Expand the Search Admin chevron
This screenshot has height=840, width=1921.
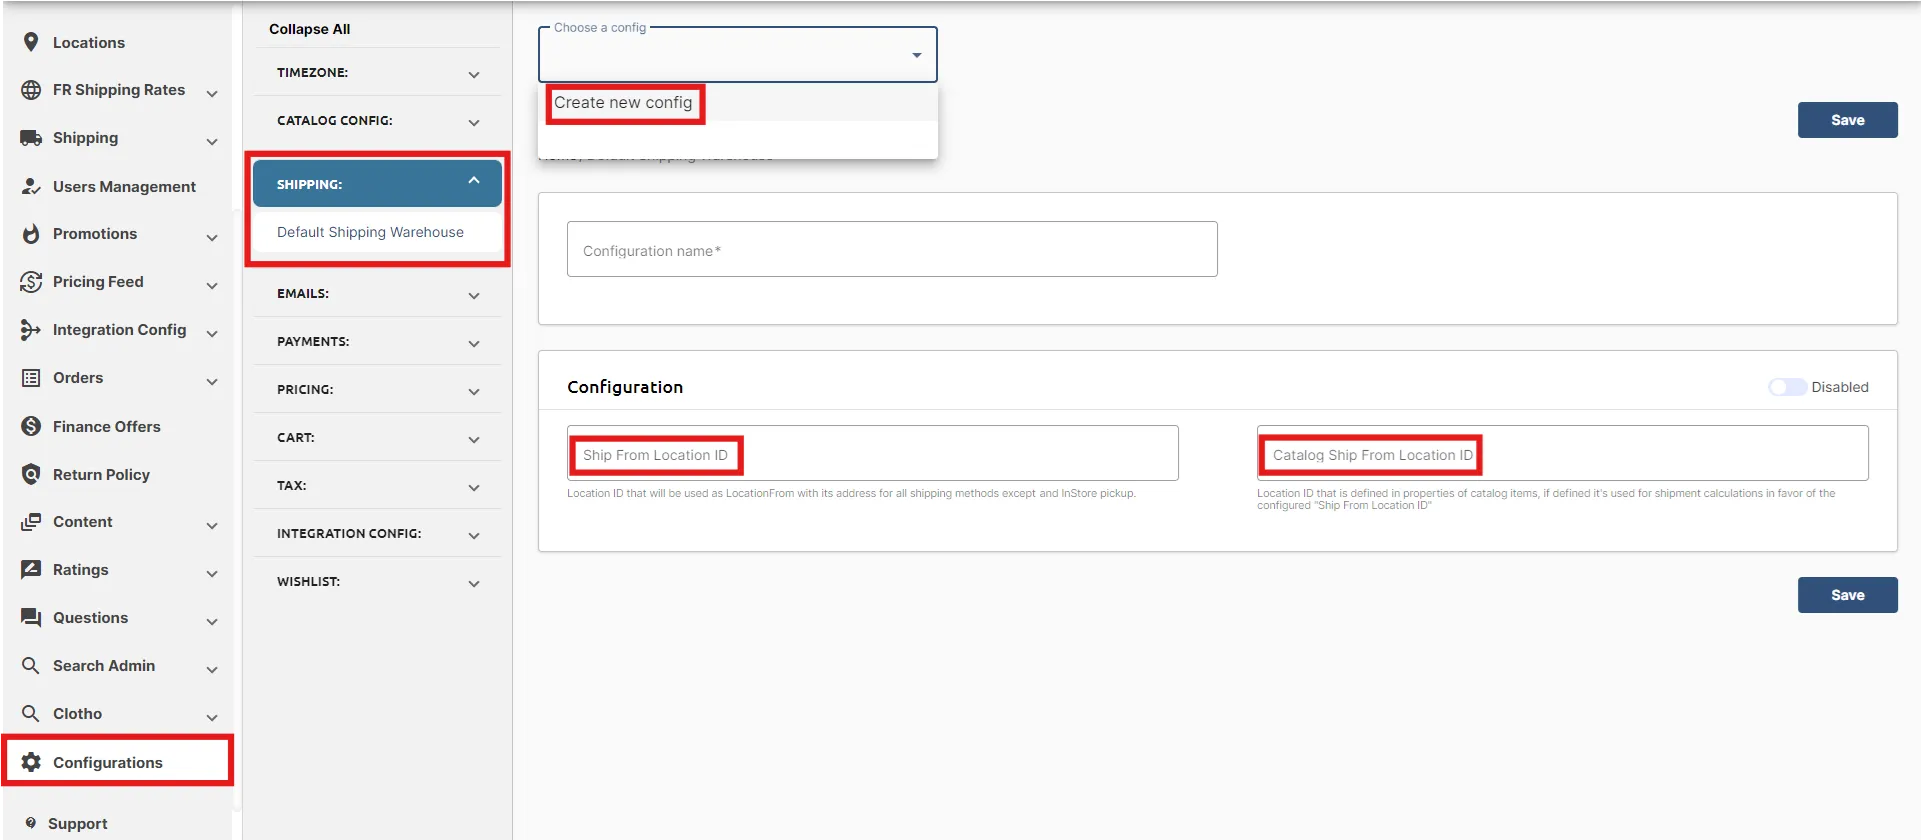[x=212, y=670]
